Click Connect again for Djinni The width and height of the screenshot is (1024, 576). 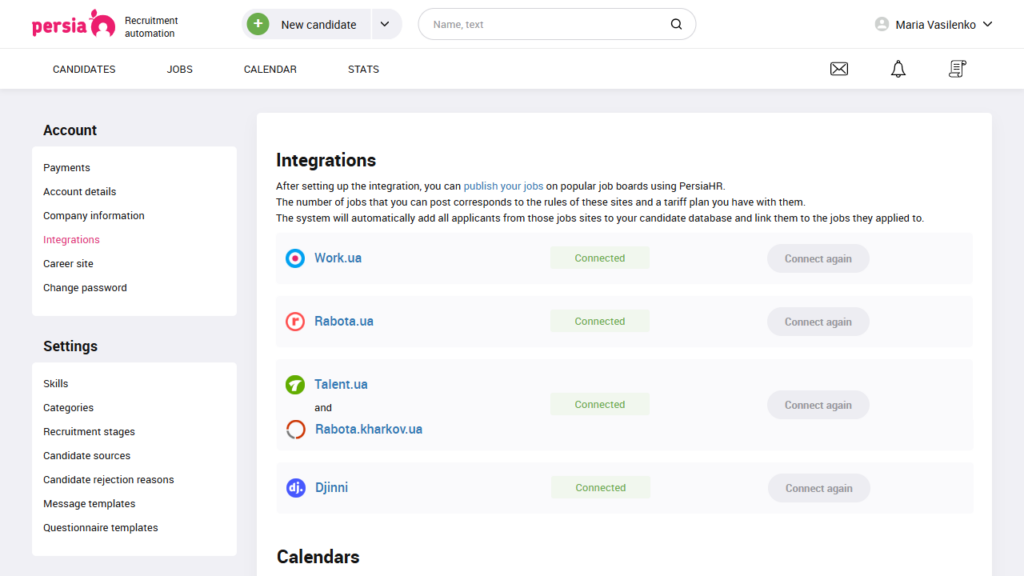818,488
